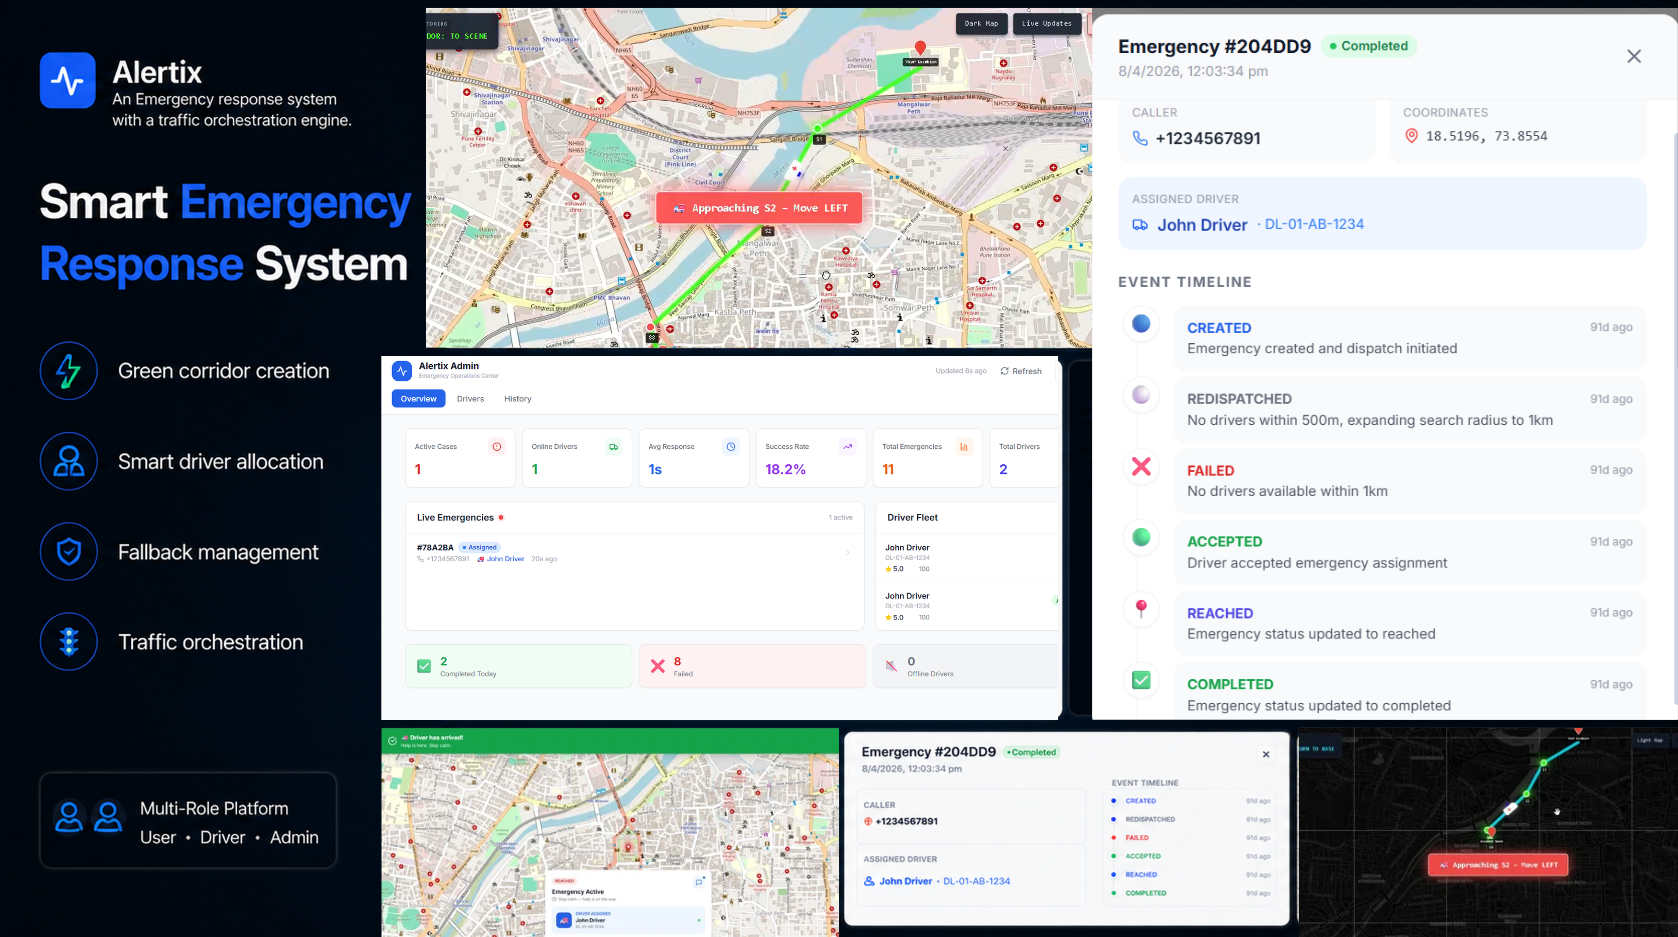Screen dimensions: 1678x937
Task: Click the Alertix pulse logo beside the title
Action: (x=68, y=80)
